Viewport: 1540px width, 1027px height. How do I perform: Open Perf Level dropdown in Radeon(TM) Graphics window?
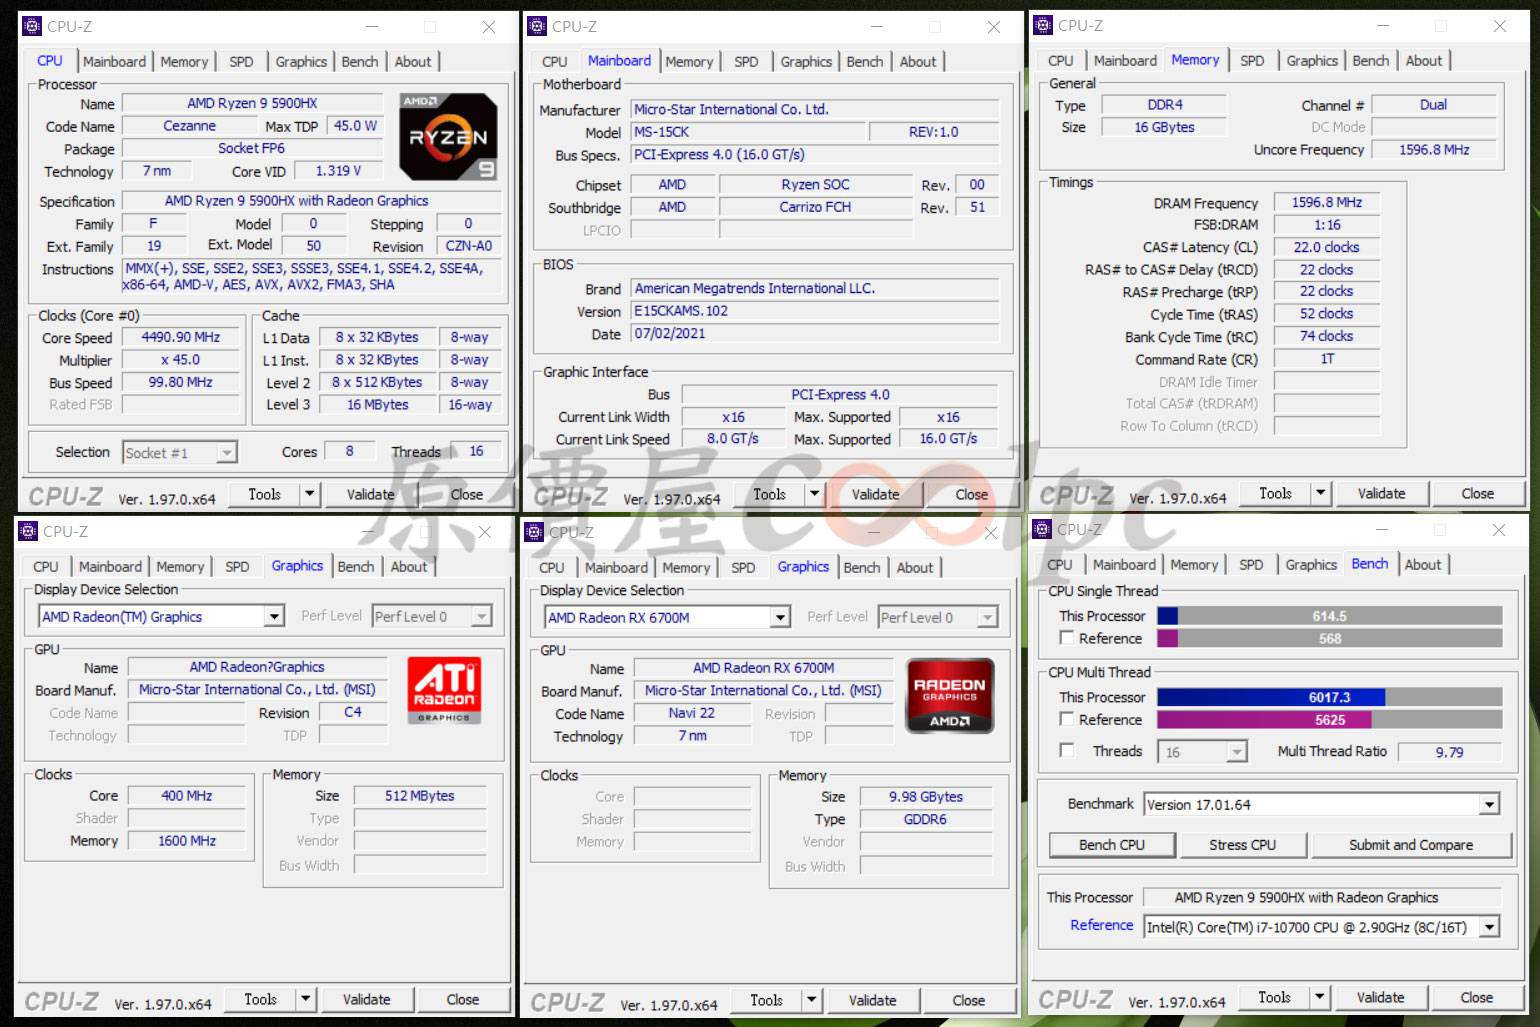coord(481,617)
